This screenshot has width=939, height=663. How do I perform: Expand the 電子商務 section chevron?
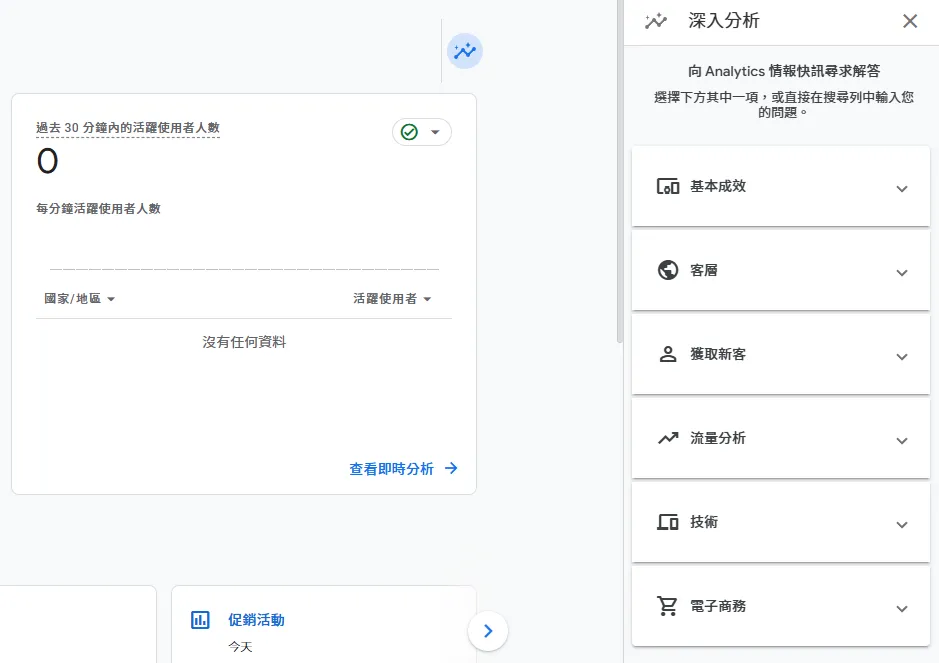click(x=902, y=608)
